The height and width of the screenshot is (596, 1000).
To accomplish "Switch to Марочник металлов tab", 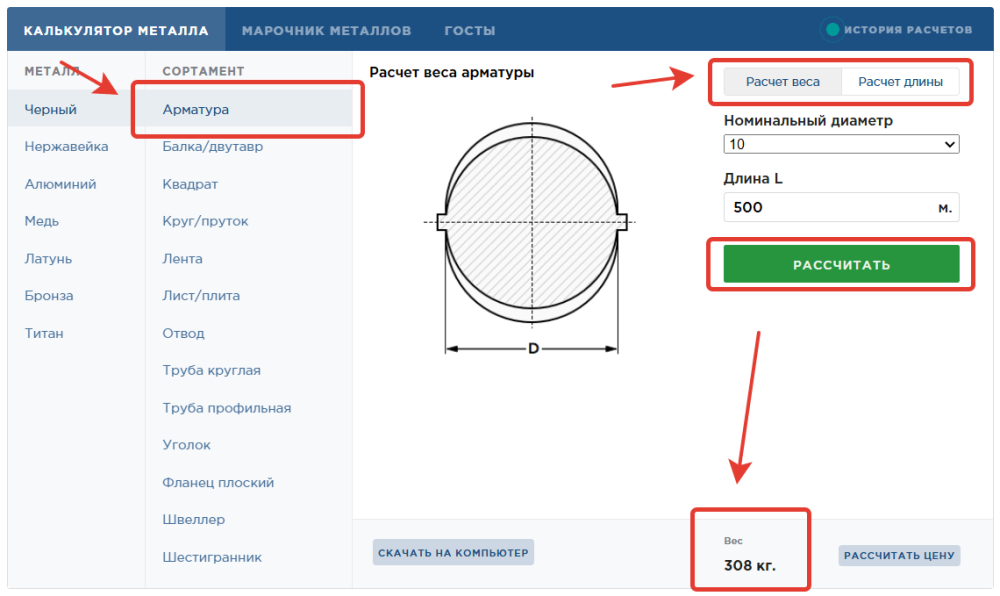I will (x=327, y=30).
